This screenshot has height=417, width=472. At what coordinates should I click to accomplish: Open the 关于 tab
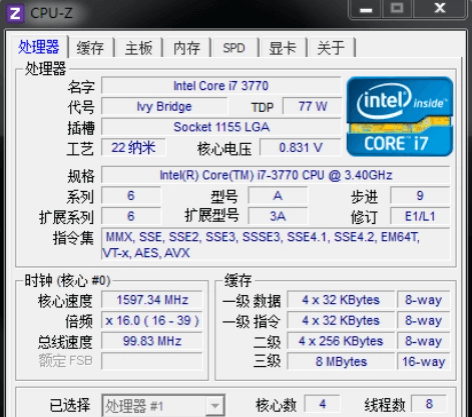[x=331, y=48]
